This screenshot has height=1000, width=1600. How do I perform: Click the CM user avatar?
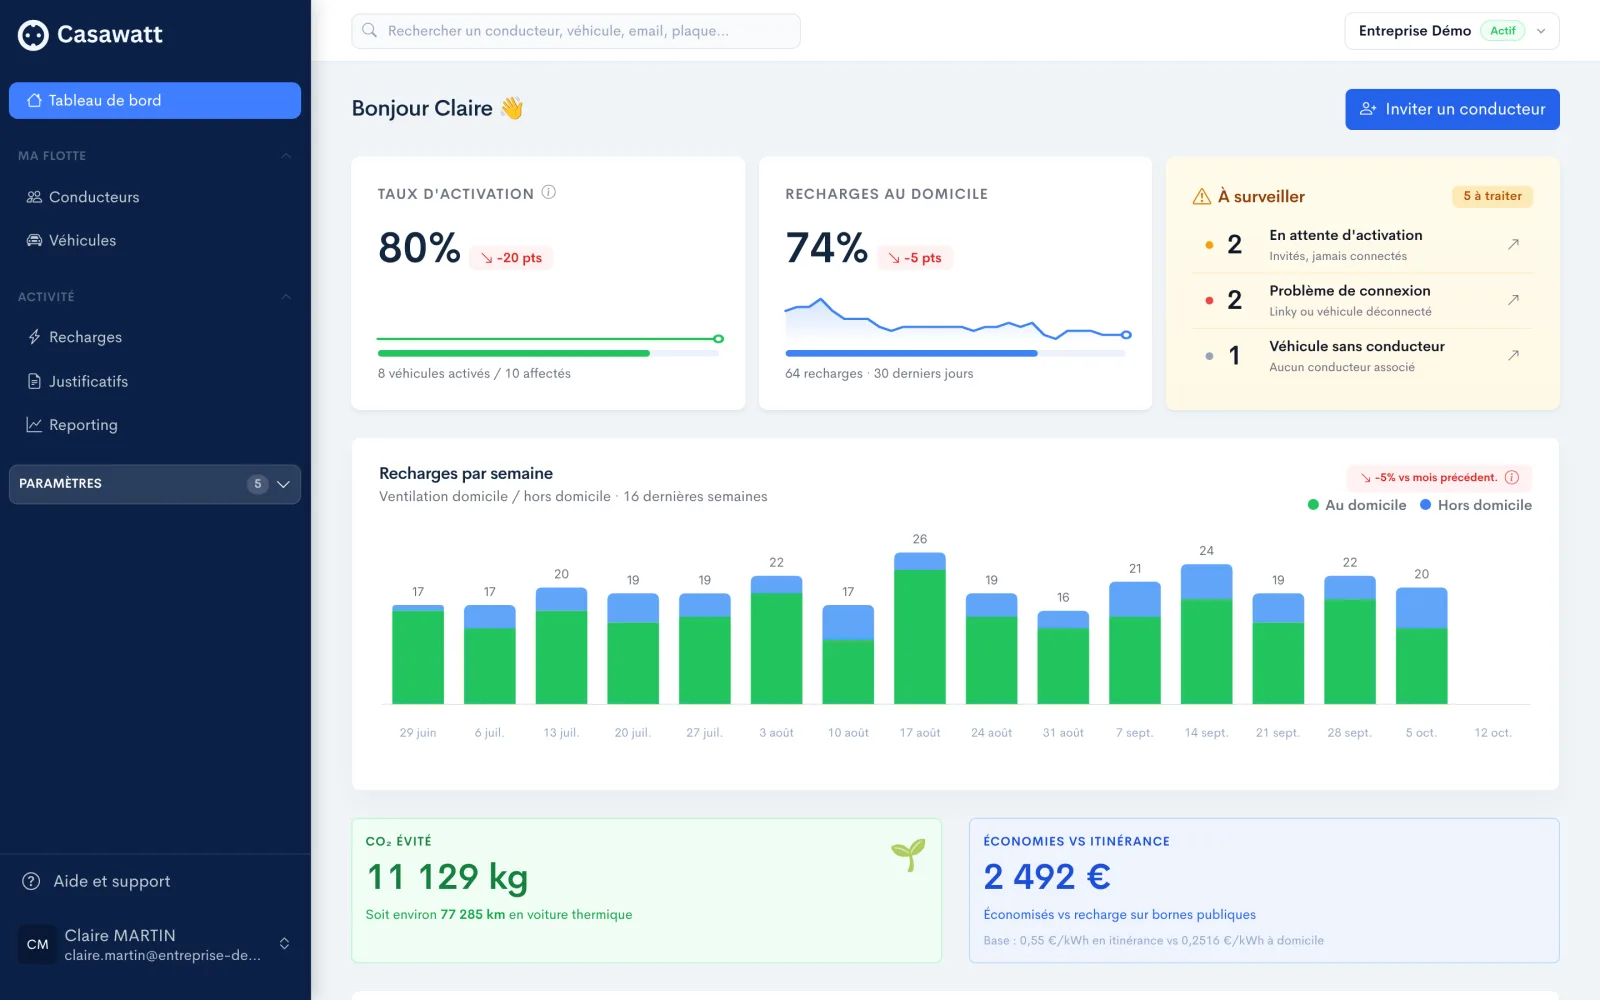tap(38, 944)
